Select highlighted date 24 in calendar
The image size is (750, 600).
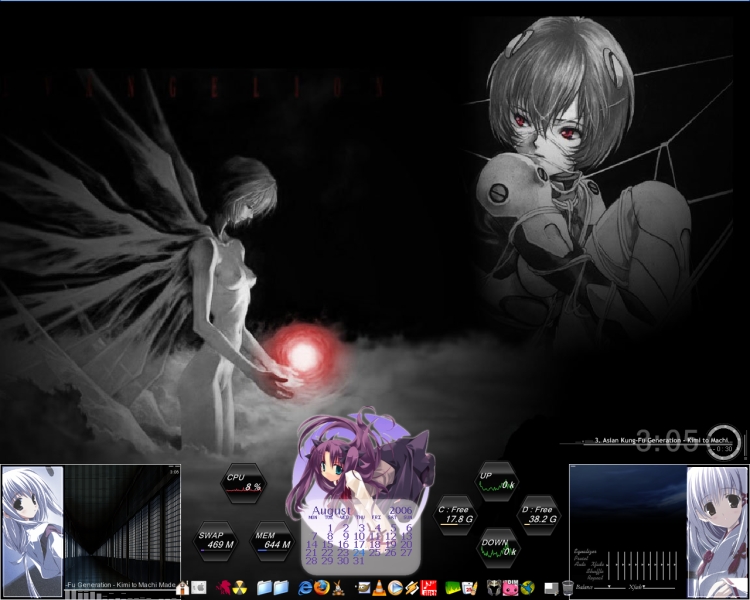coord(359,553)
